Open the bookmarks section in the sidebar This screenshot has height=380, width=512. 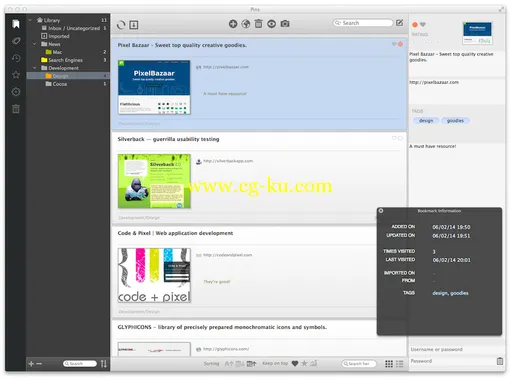pos(16,24)
